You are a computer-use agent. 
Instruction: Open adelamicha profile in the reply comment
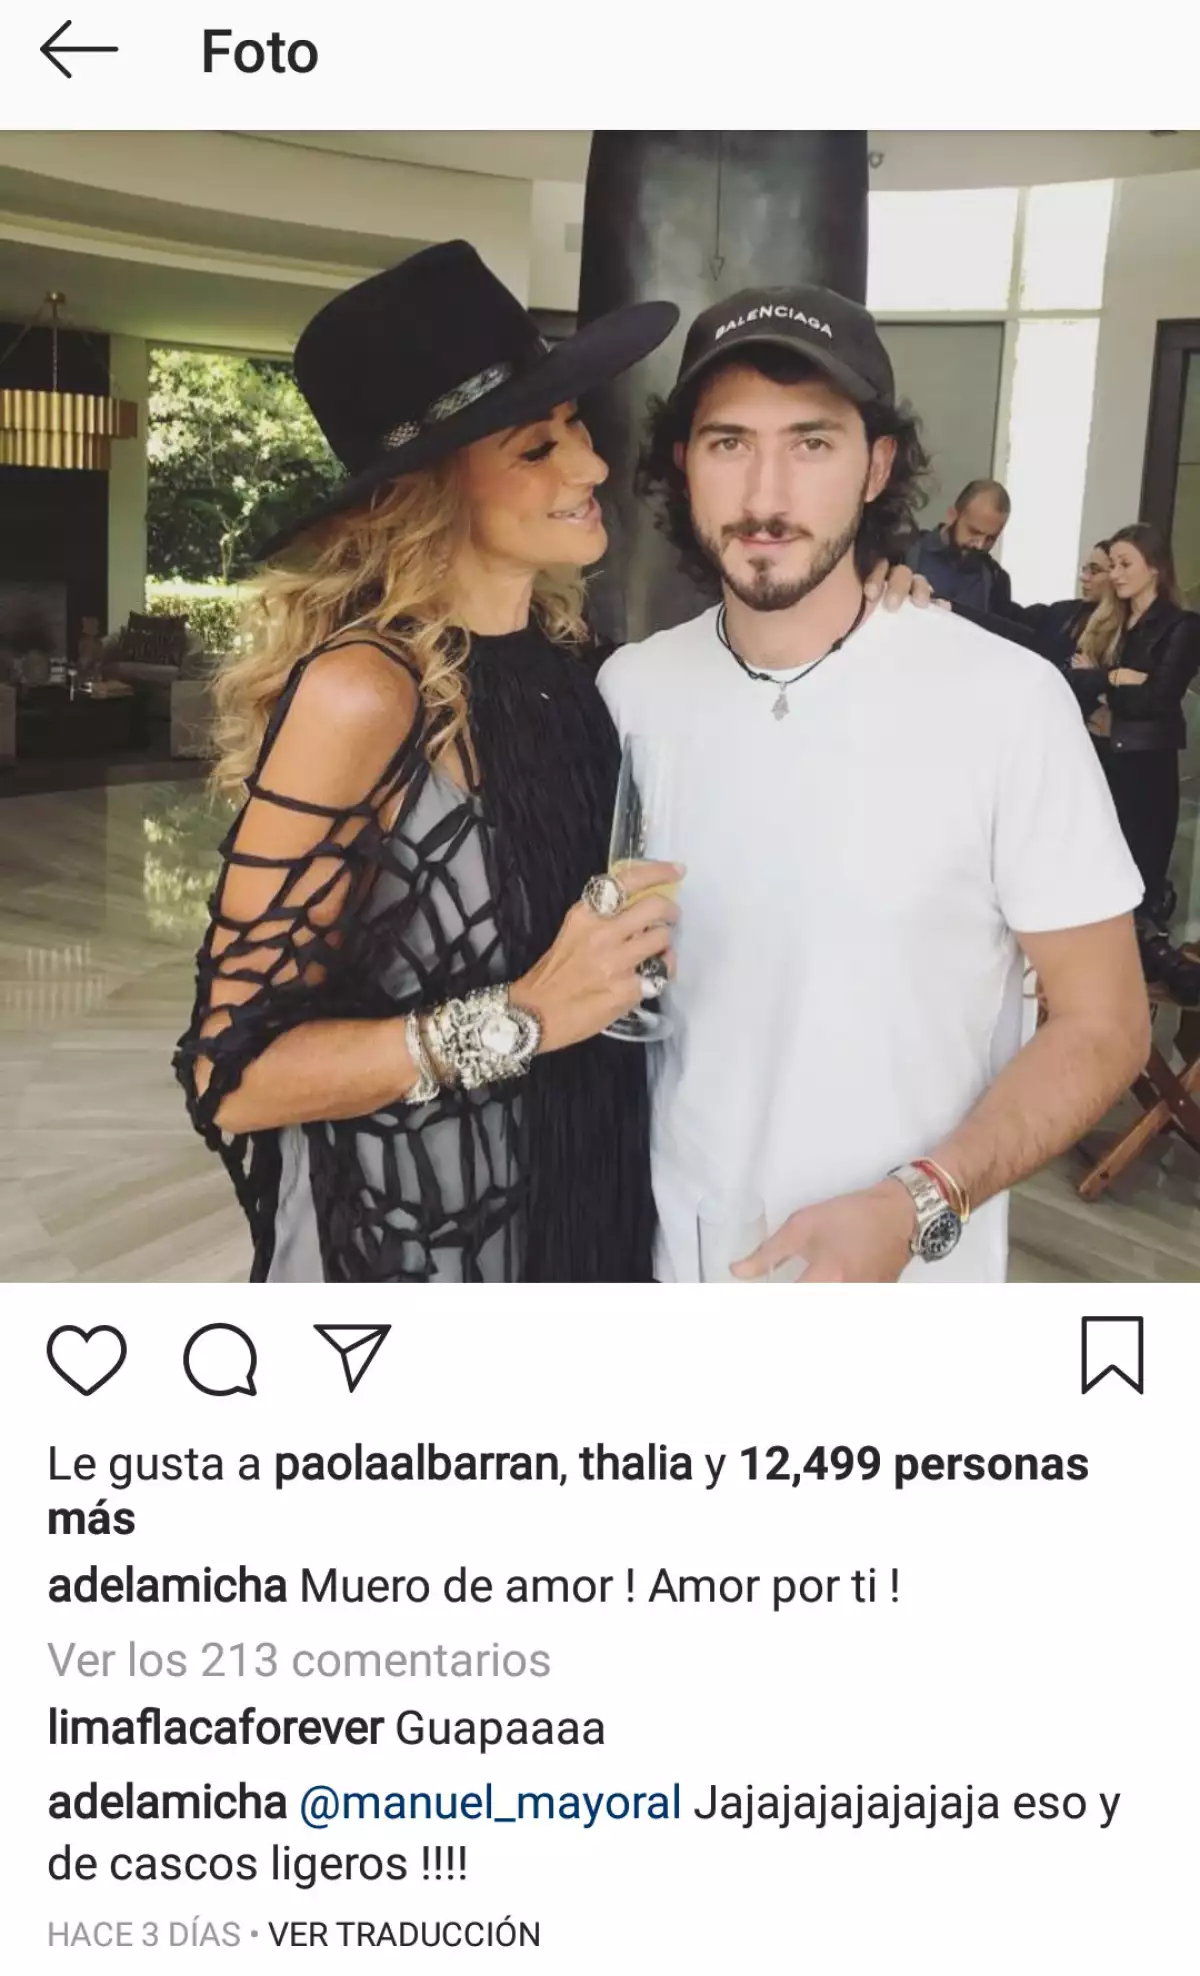(167, 1803)
